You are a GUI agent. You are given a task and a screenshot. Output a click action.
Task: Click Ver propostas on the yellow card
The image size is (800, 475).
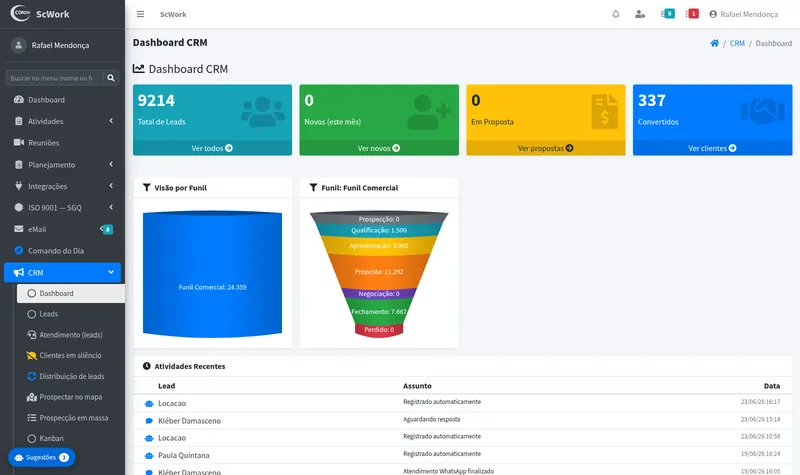coord(545,148)
